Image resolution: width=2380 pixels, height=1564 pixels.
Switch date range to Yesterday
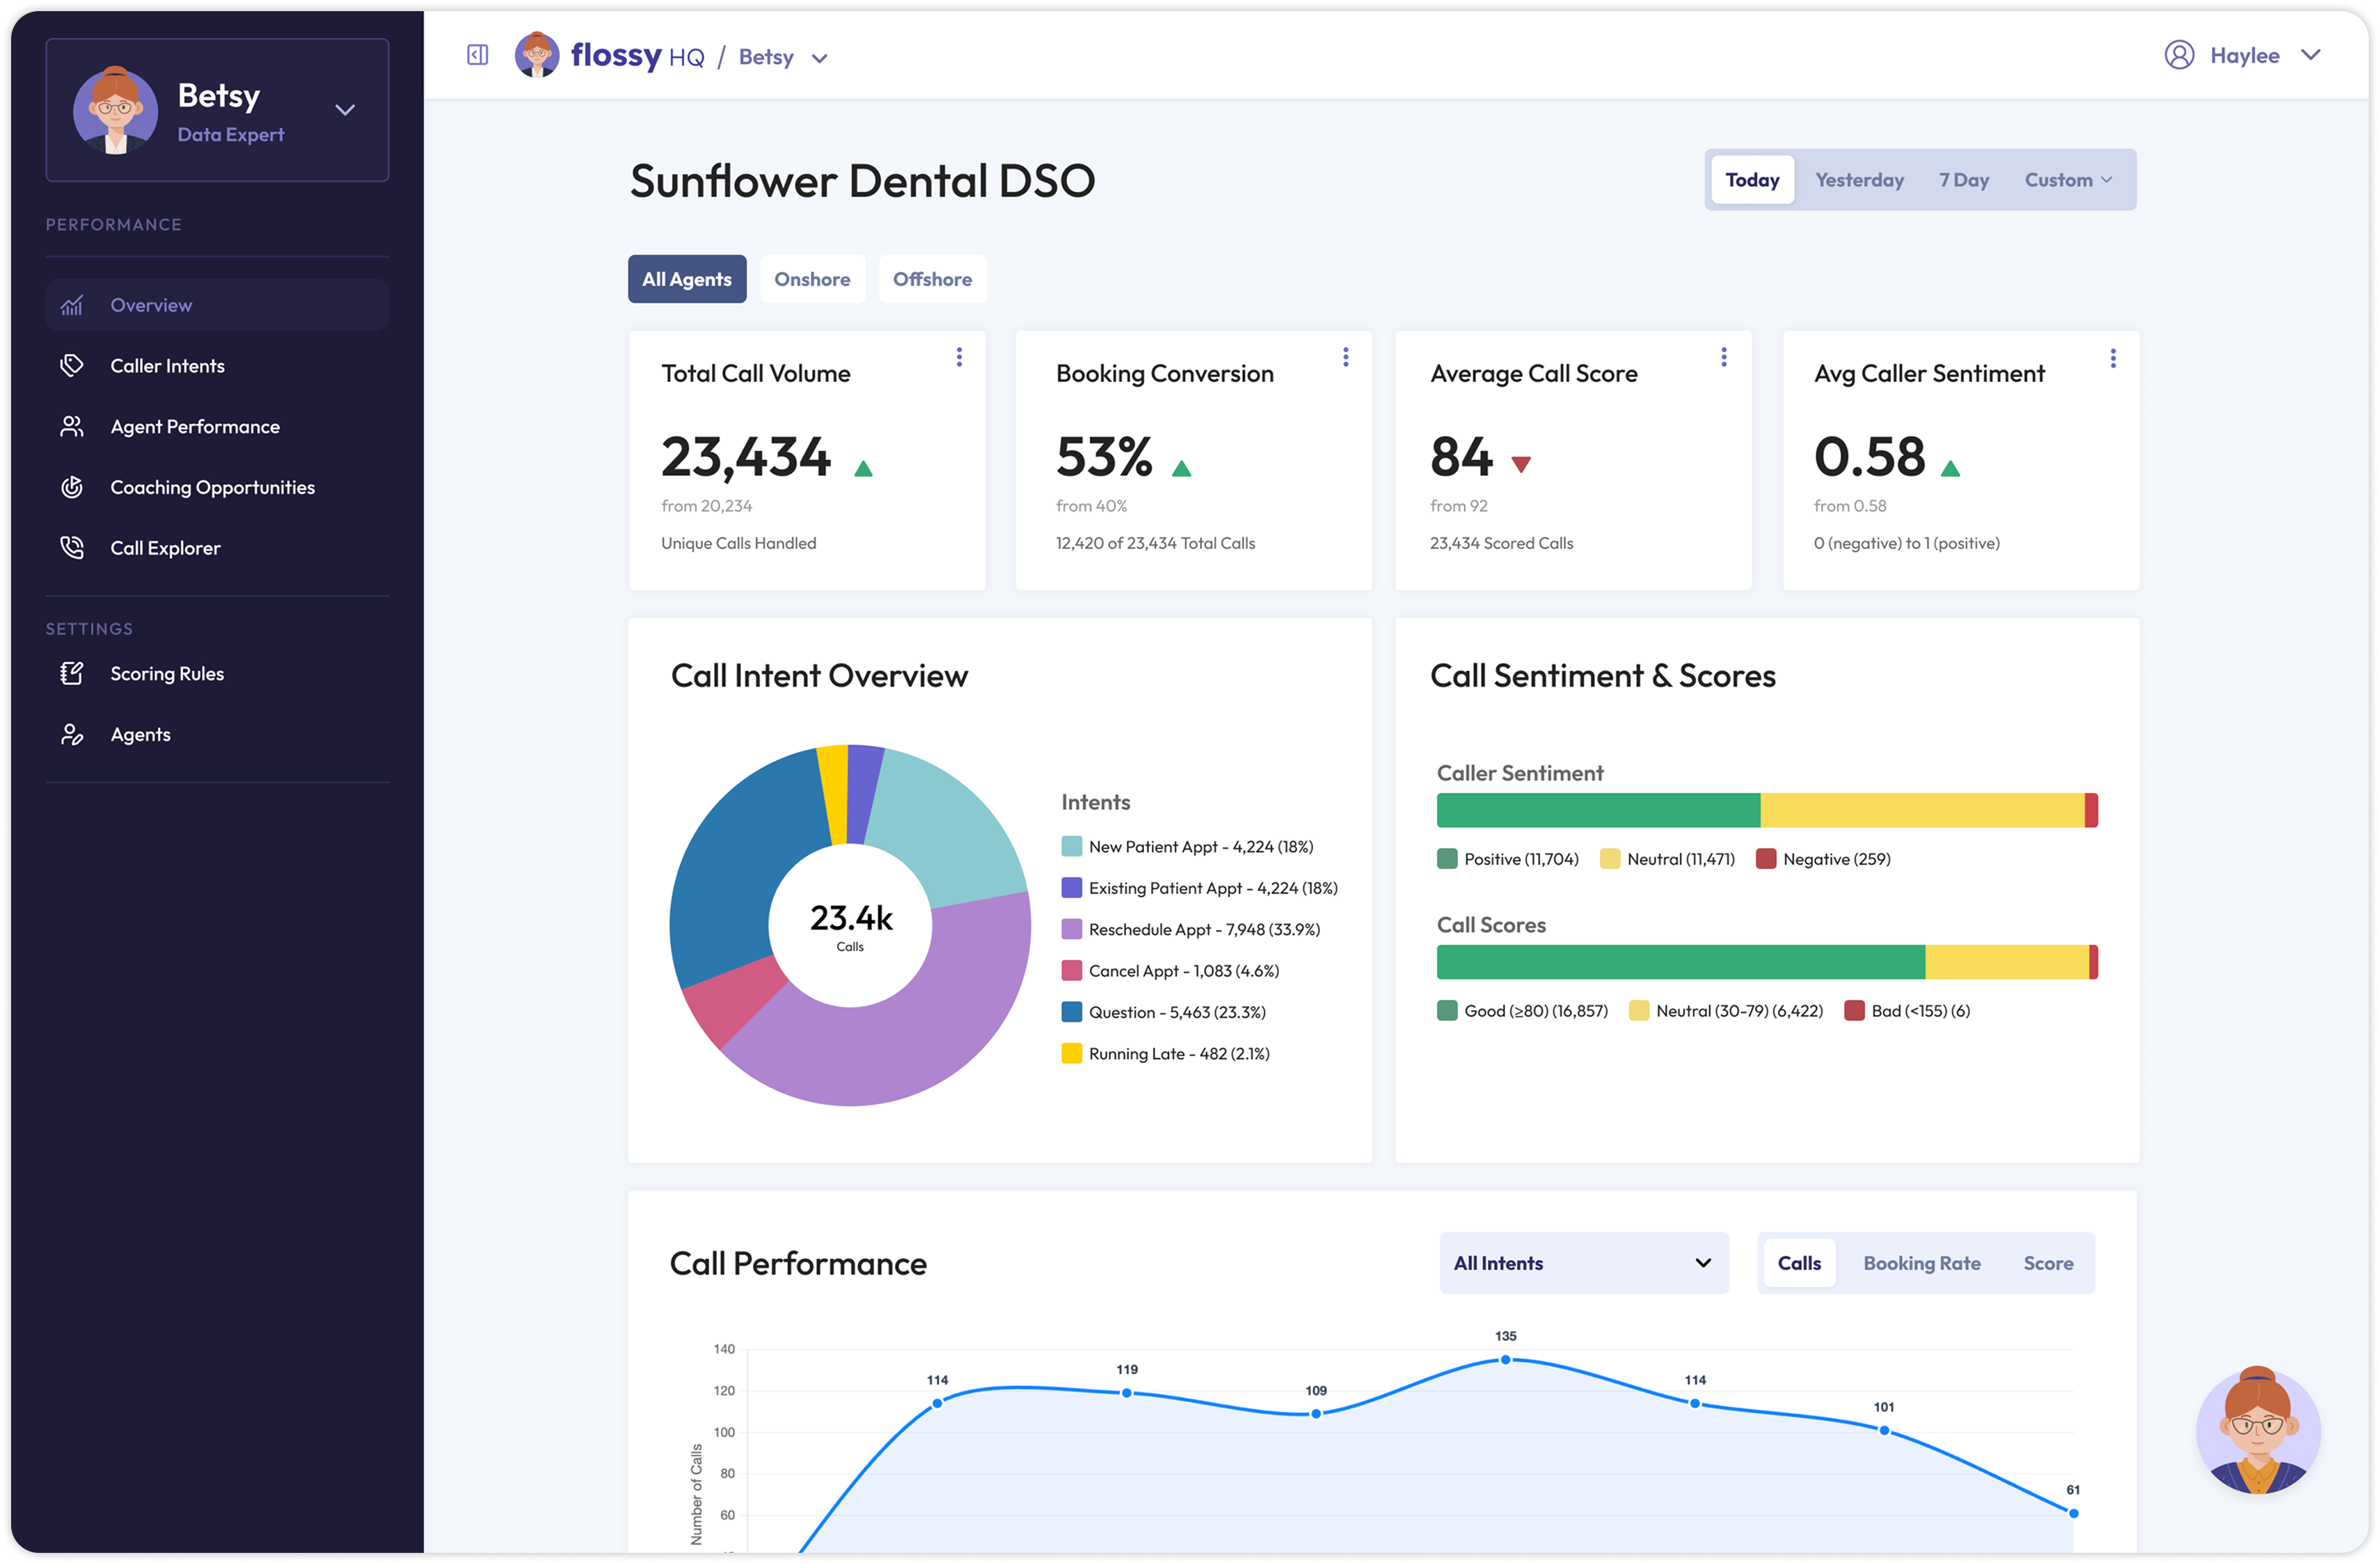click(x=1859, y=180)
